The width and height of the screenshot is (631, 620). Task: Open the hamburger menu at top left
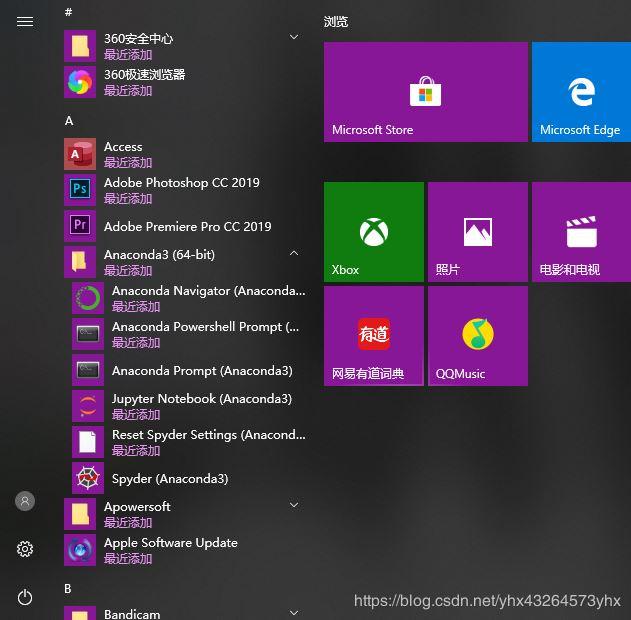point(25,21)
